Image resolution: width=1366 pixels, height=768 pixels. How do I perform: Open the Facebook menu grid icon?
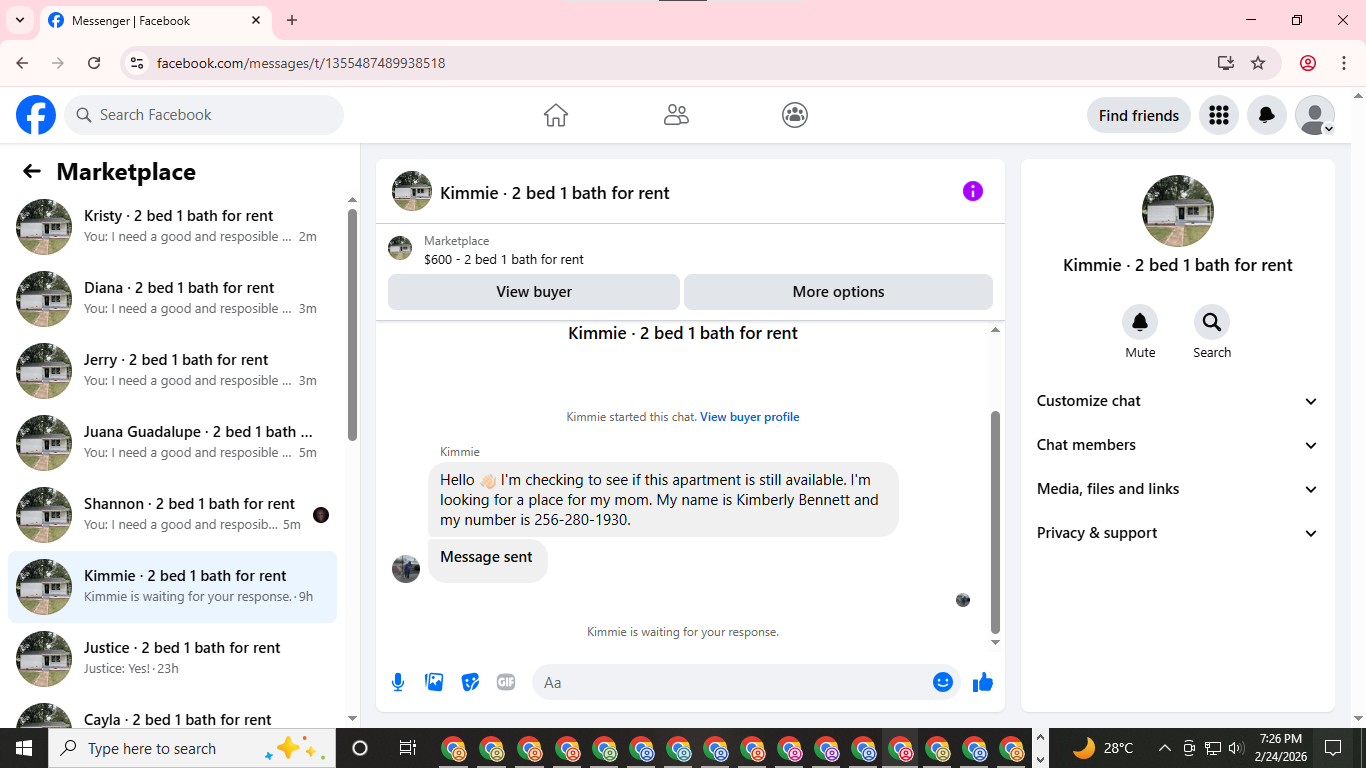[x=1218, y=115]
